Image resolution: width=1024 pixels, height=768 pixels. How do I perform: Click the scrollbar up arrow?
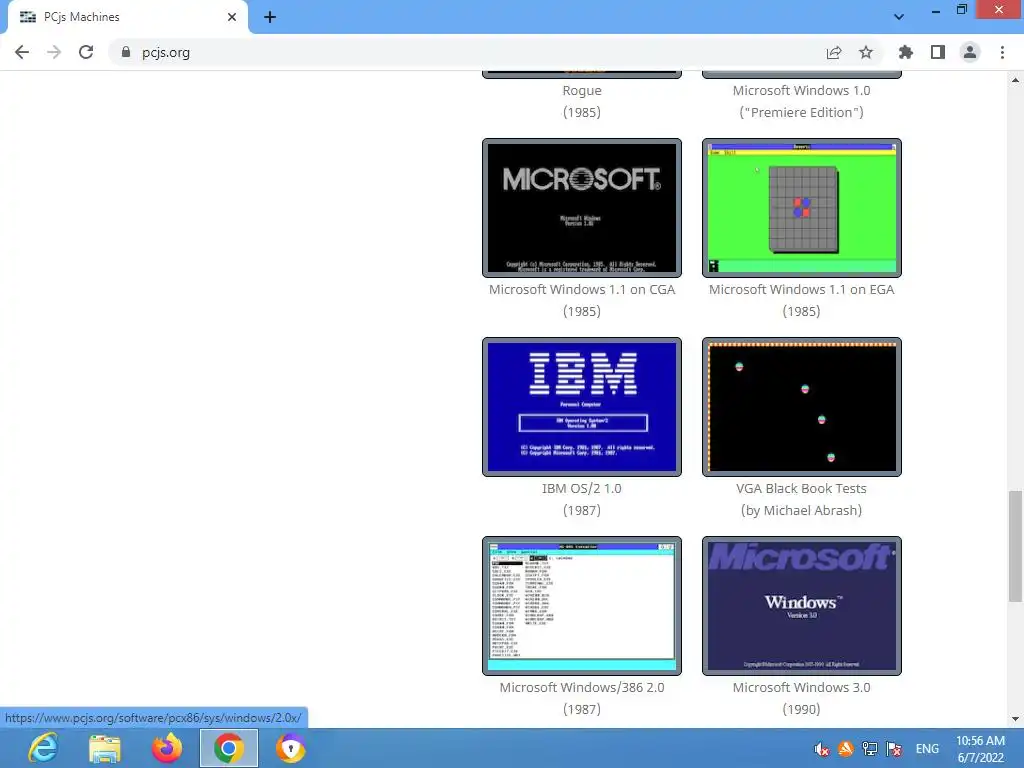tap(1015, 80)
